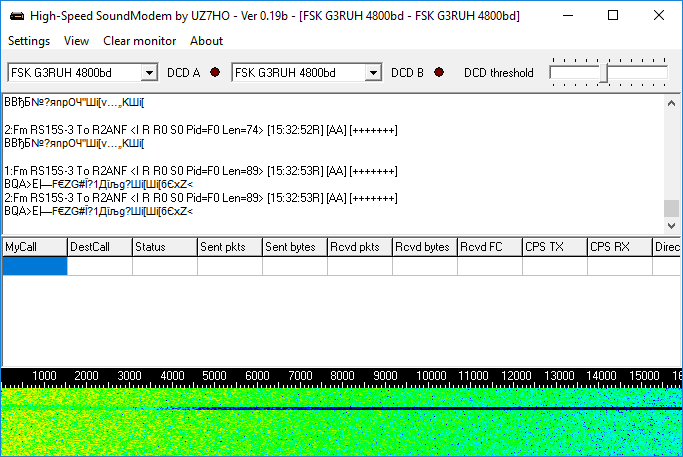Click the CPS RX column header

[619, 247]
